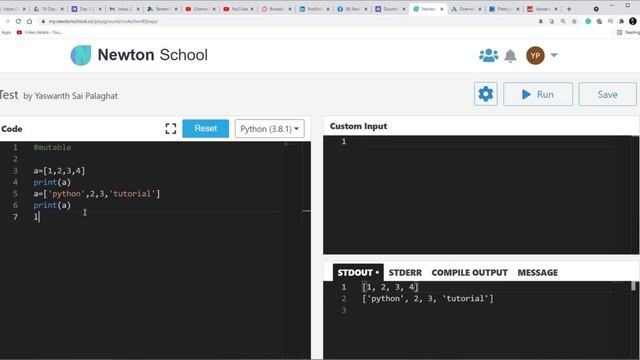Reset the code editor
The width and height of the screenshot is (640, 360).
pyautogui.click(x=205, y=129)
